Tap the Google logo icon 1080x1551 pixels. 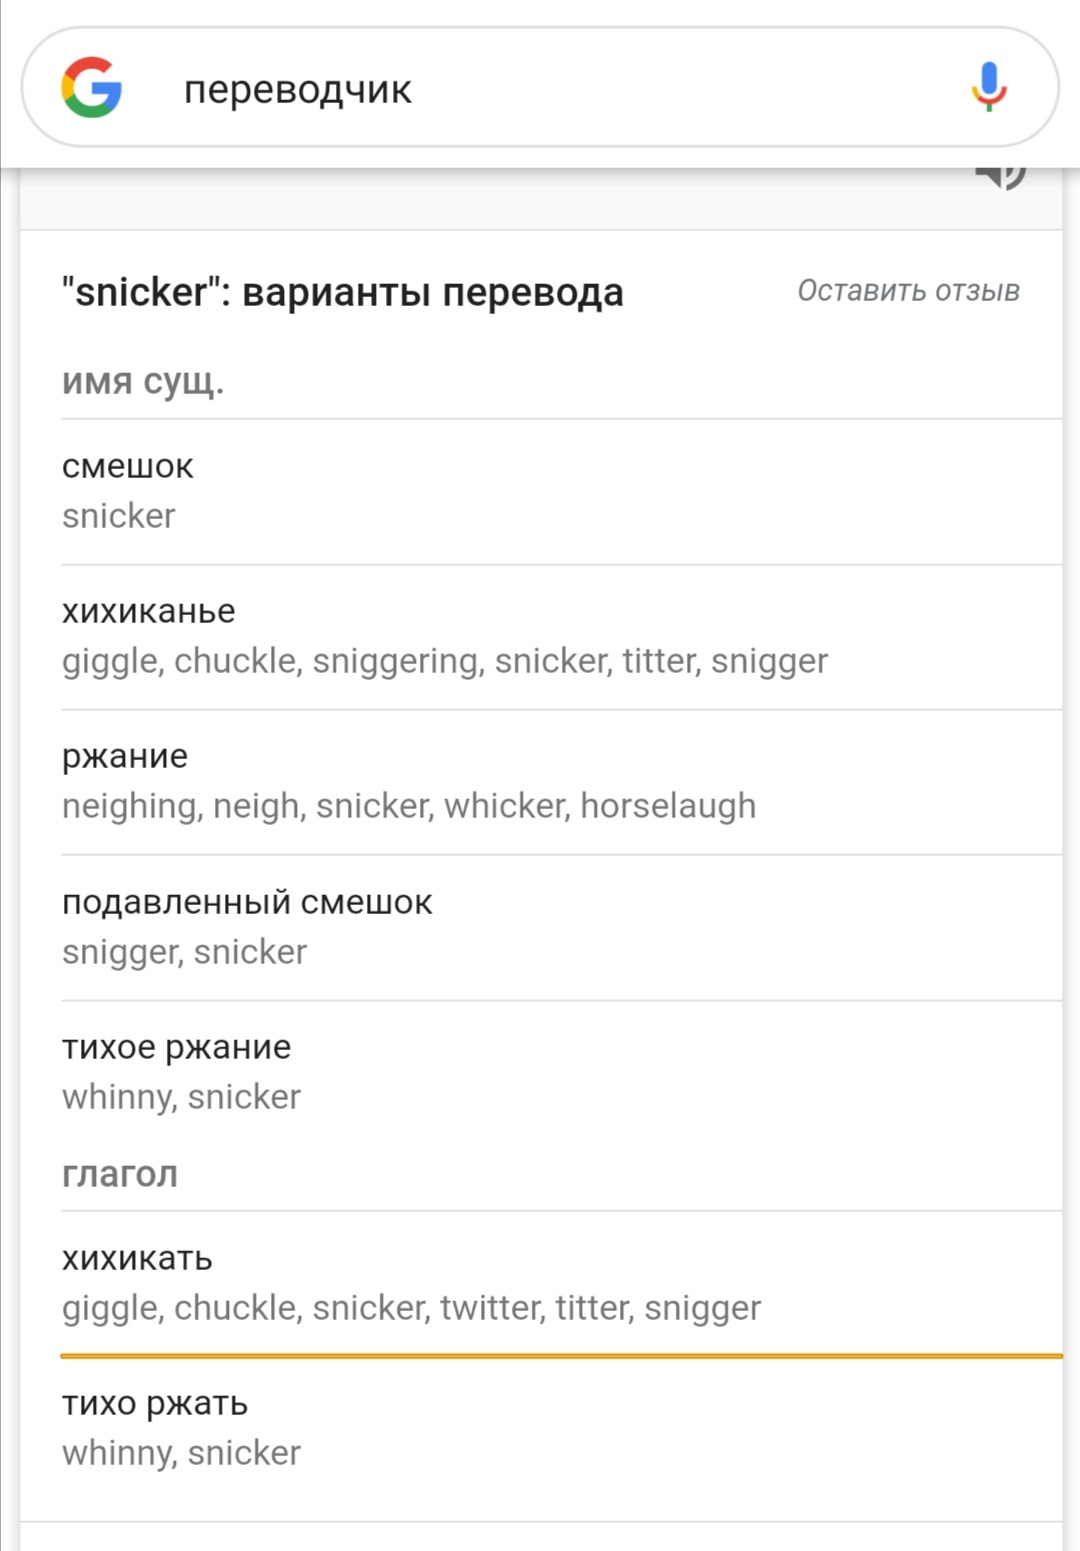click(91, 88)
